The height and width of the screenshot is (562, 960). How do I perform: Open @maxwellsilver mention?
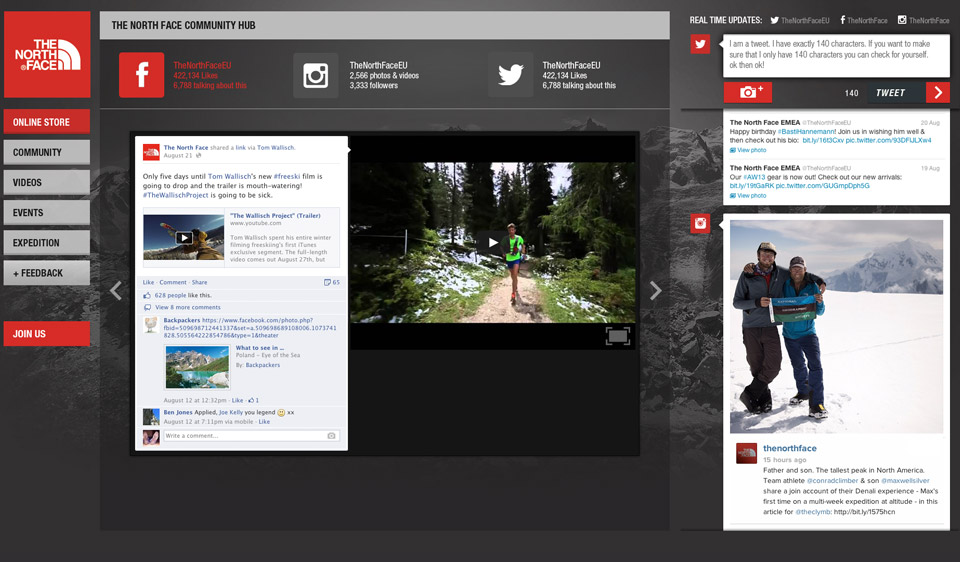(905, 481)
